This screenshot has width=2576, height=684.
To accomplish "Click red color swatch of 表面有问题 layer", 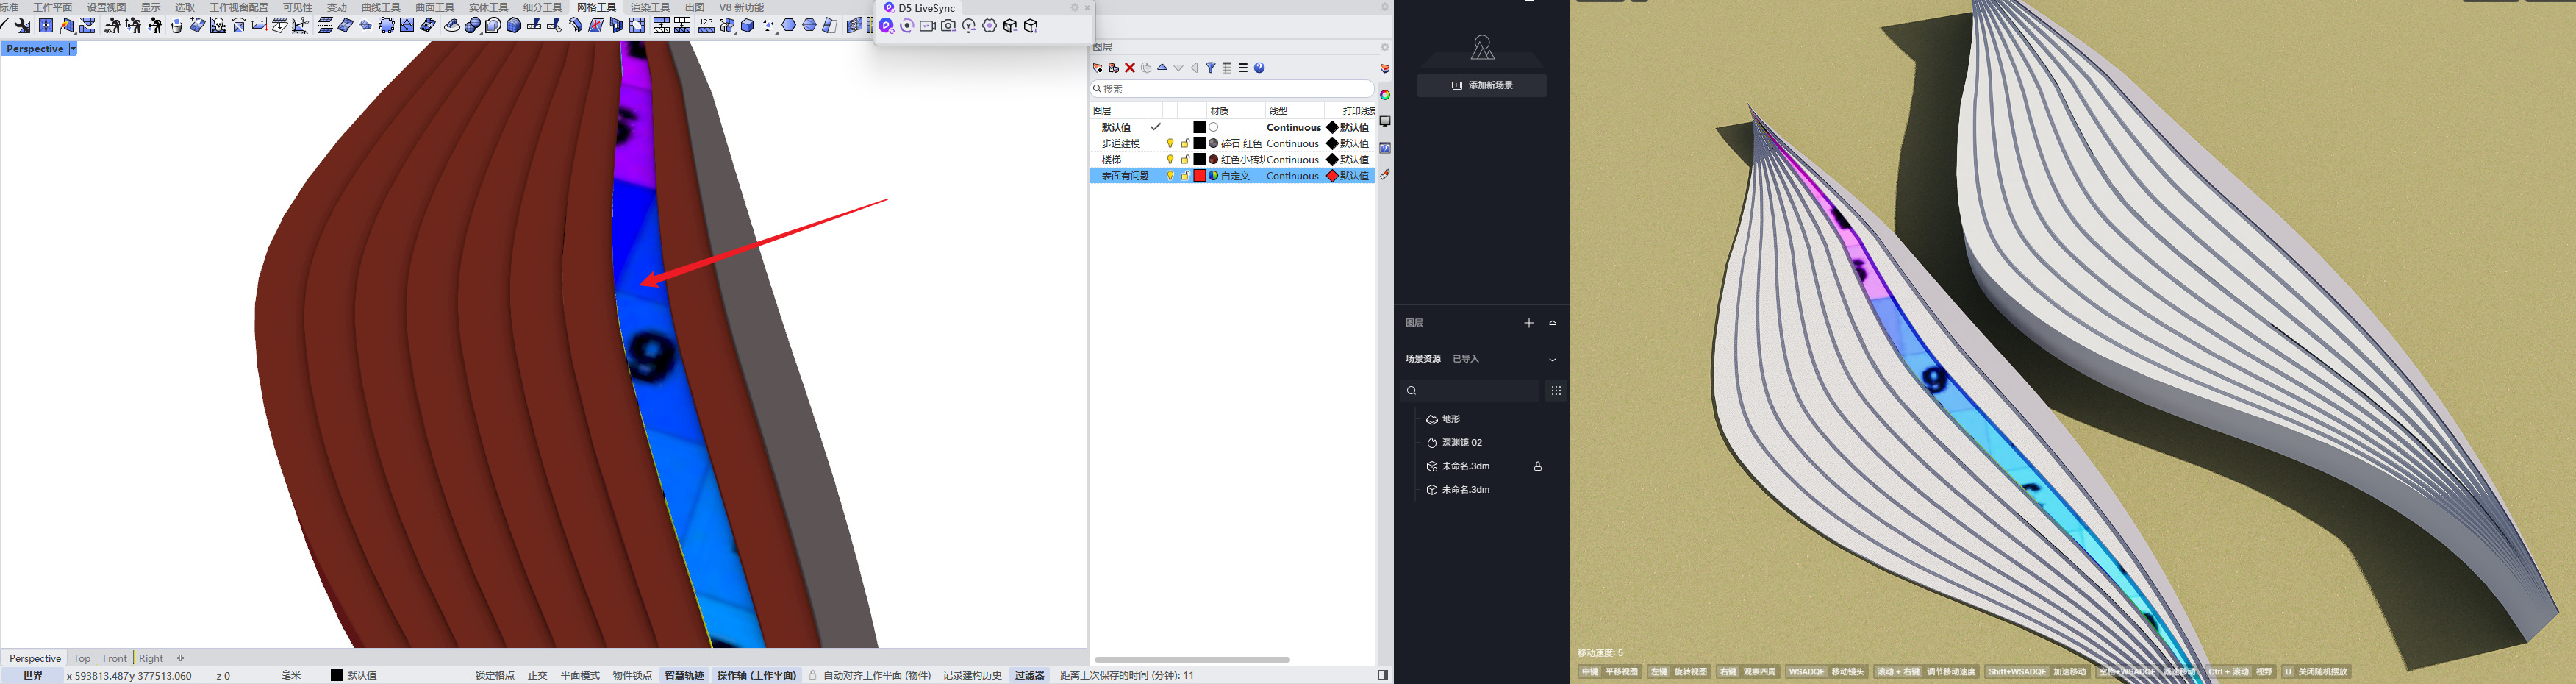I will 1200,176.
